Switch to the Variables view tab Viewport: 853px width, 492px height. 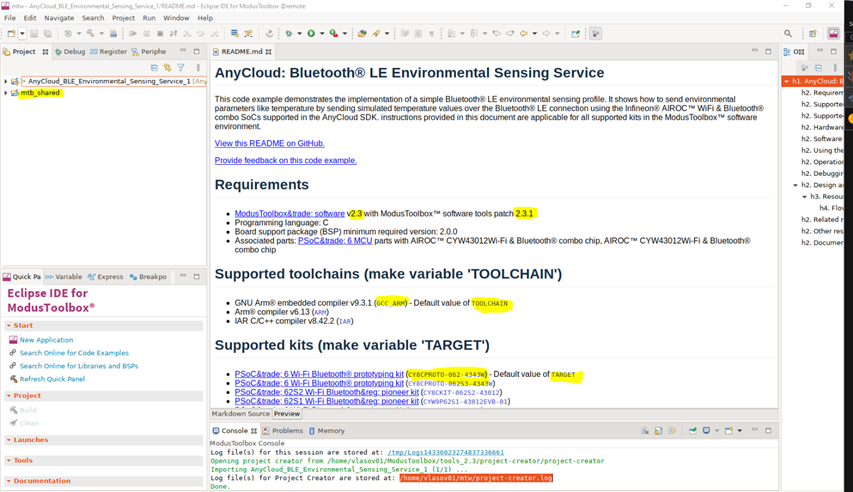pyautogui.click(x=64, y=277)
